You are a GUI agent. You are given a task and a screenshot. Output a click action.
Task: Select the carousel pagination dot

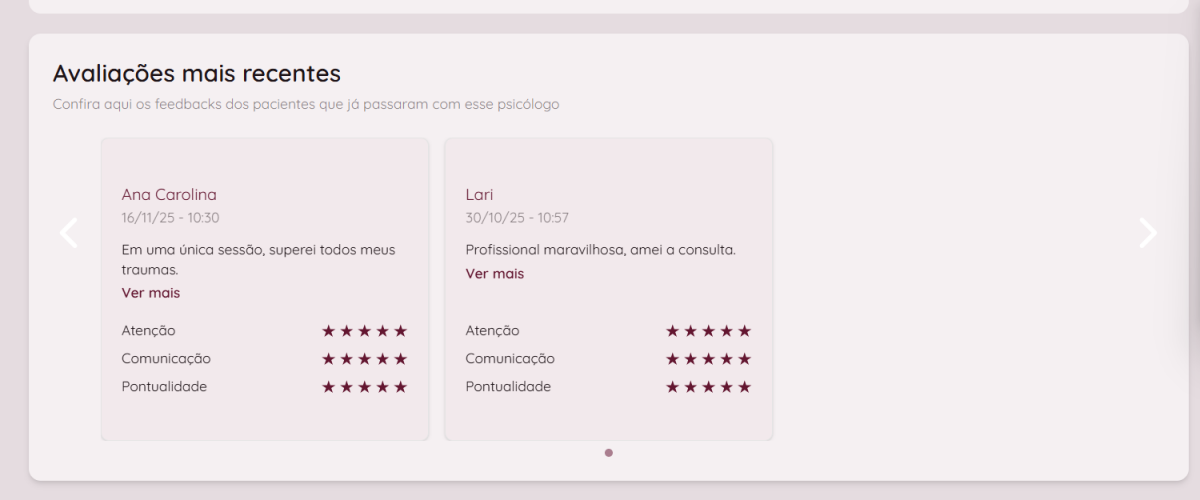pyautogui.click(x=609, y=453)
